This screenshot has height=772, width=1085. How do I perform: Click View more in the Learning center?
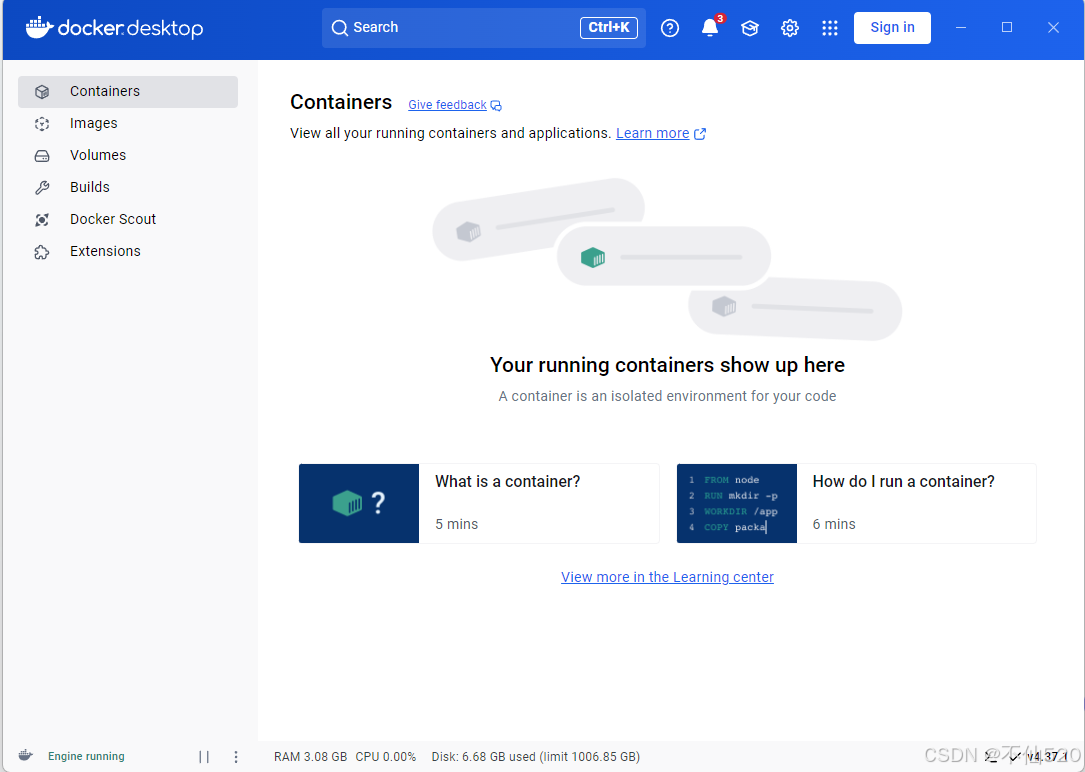point(667,577)
